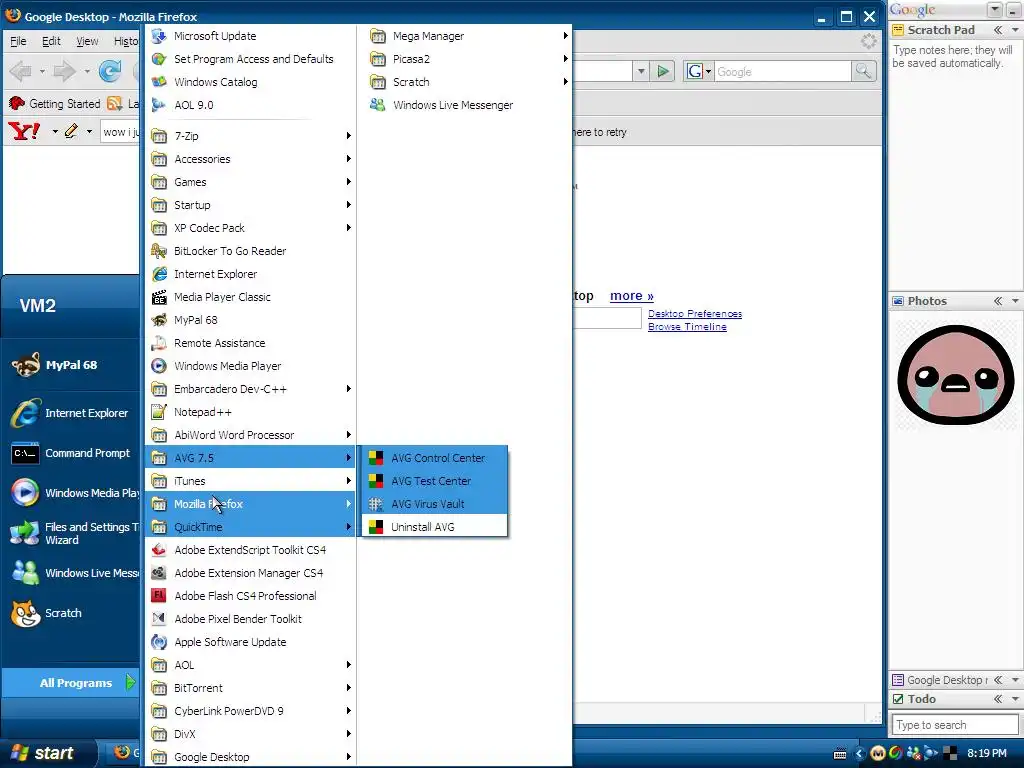Launch Media Player Classic
1024x768 pixels.
pyautogui.click(x=251, y=296)
